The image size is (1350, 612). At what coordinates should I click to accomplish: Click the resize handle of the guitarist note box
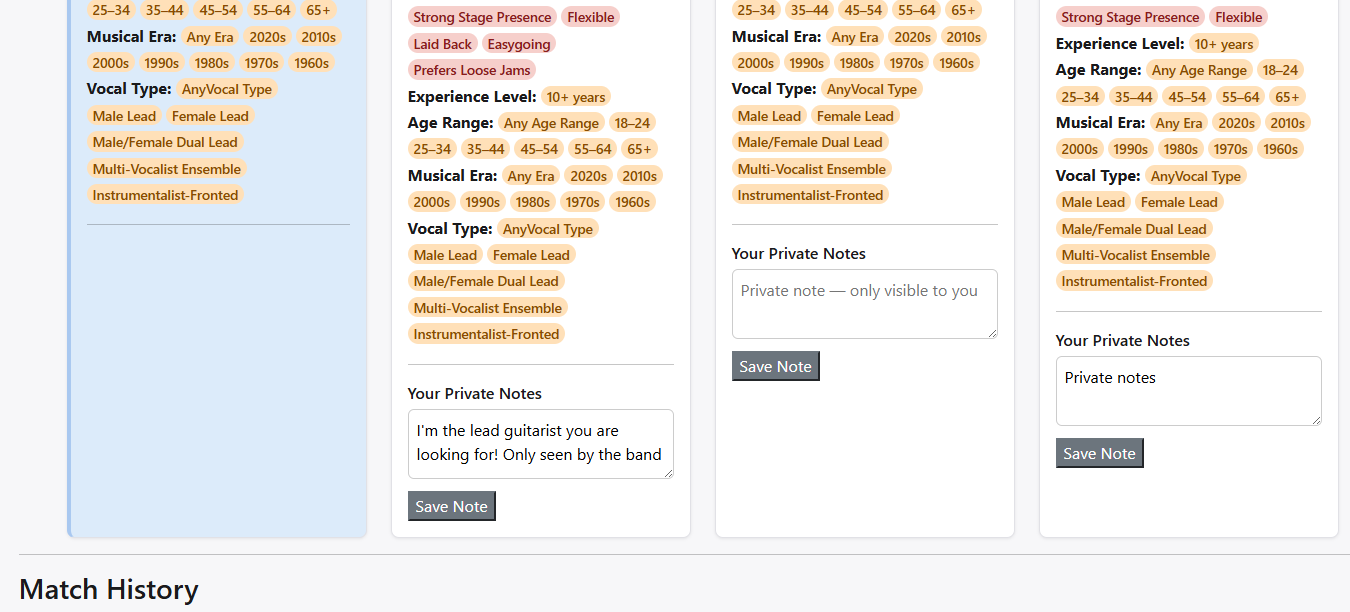click(667, 472)
